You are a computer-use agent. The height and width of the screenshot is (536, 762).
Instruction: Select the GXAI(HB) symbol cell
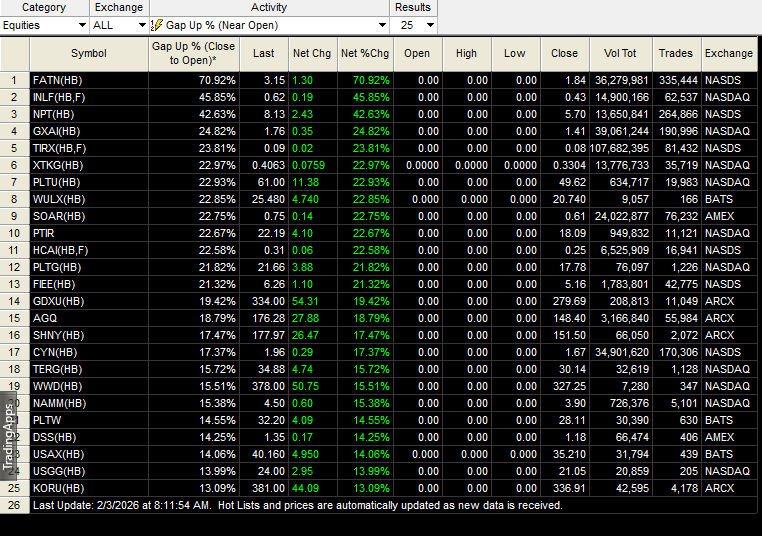89,131
